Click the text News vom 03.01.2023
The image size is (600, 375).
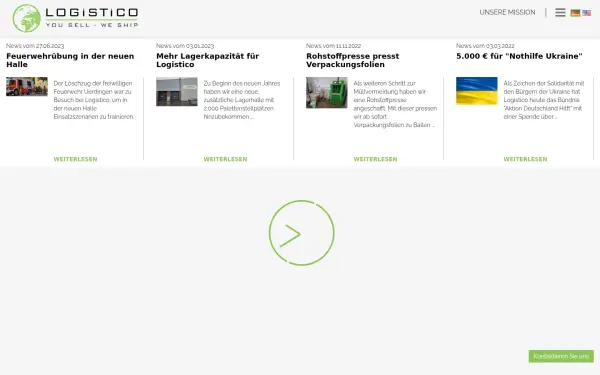pyautogui.click(x=185, y=46)
